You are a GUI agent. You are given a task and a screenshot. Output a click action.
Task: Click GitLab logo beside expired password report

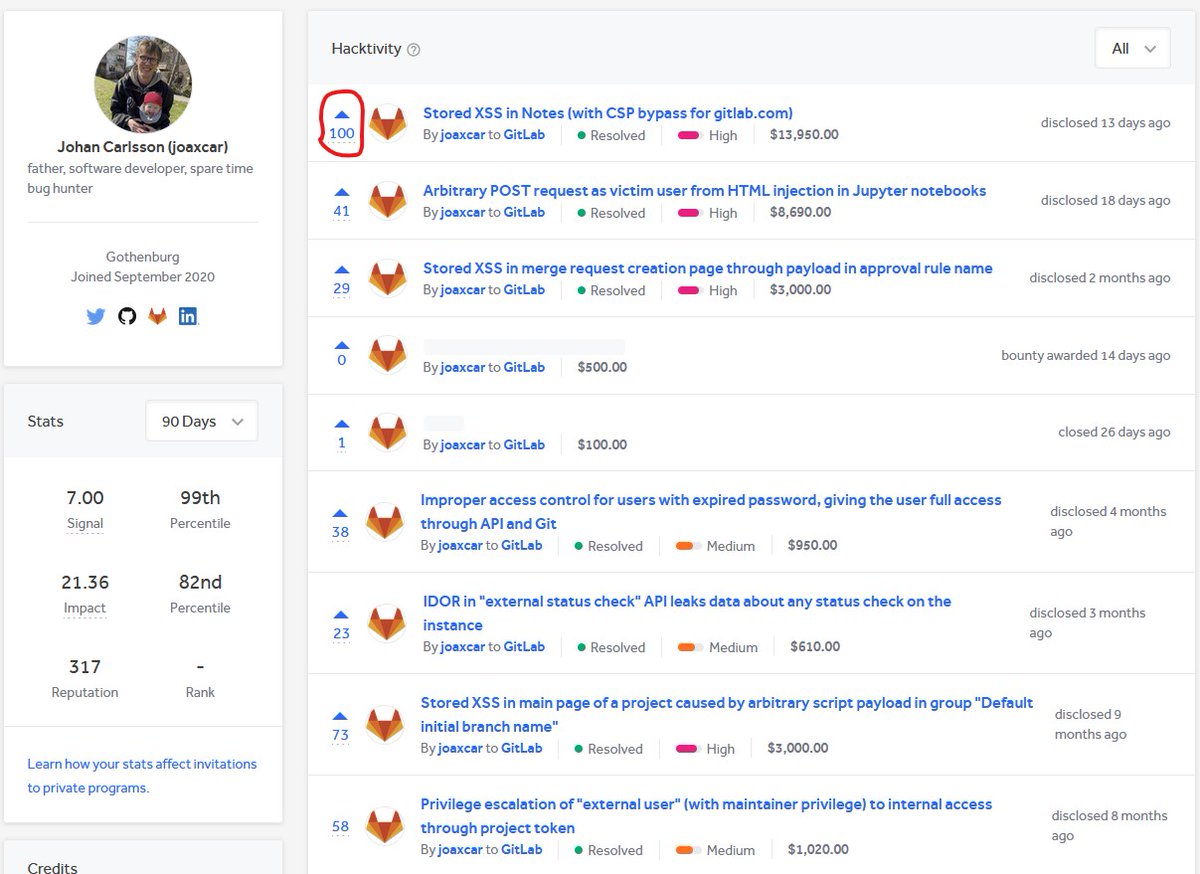coord(385,521)
